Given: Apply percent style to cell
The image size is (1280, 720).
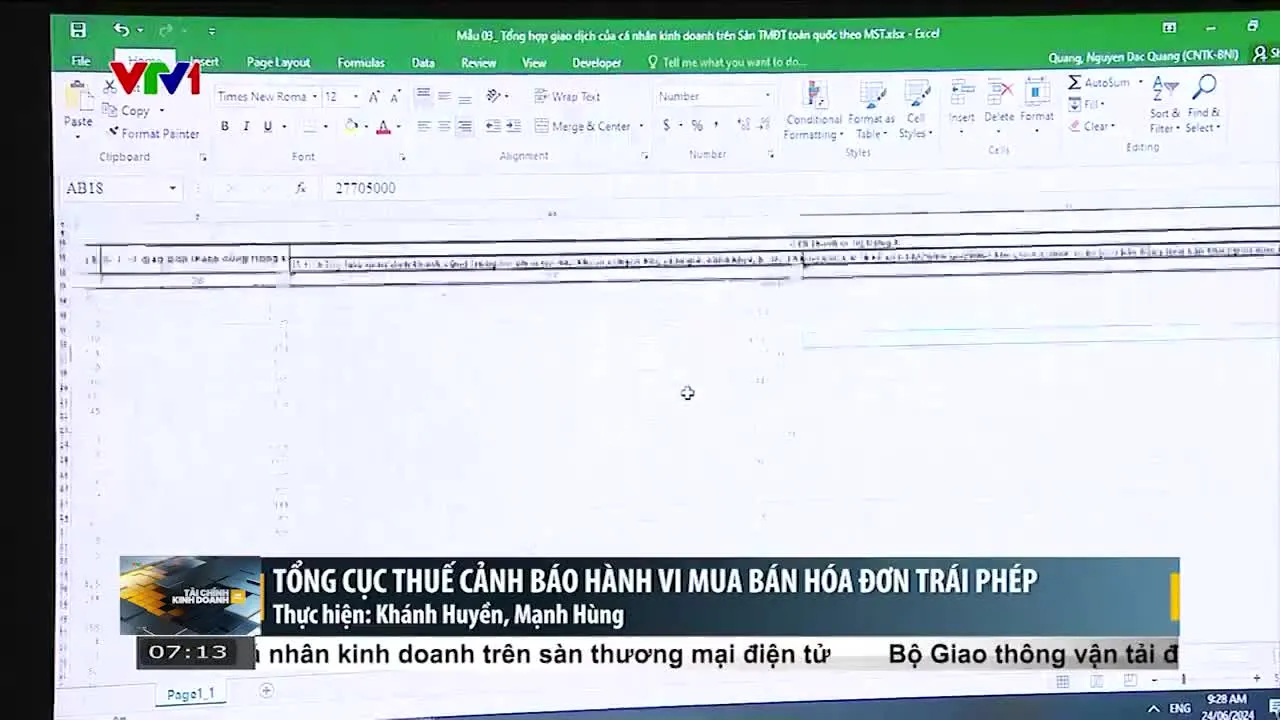Looking at the screenshot, I should point(697,126).
